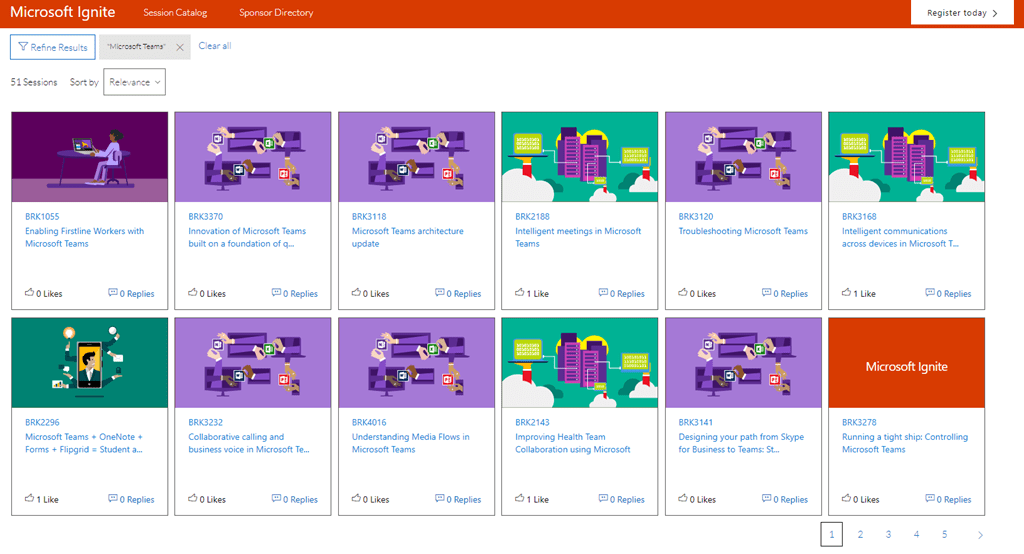This screenshot has width=1024, height=554.
Task: Like the BRK2188 Intelligent meetings session
Action: pyautogui.click(x=532, y=293)
